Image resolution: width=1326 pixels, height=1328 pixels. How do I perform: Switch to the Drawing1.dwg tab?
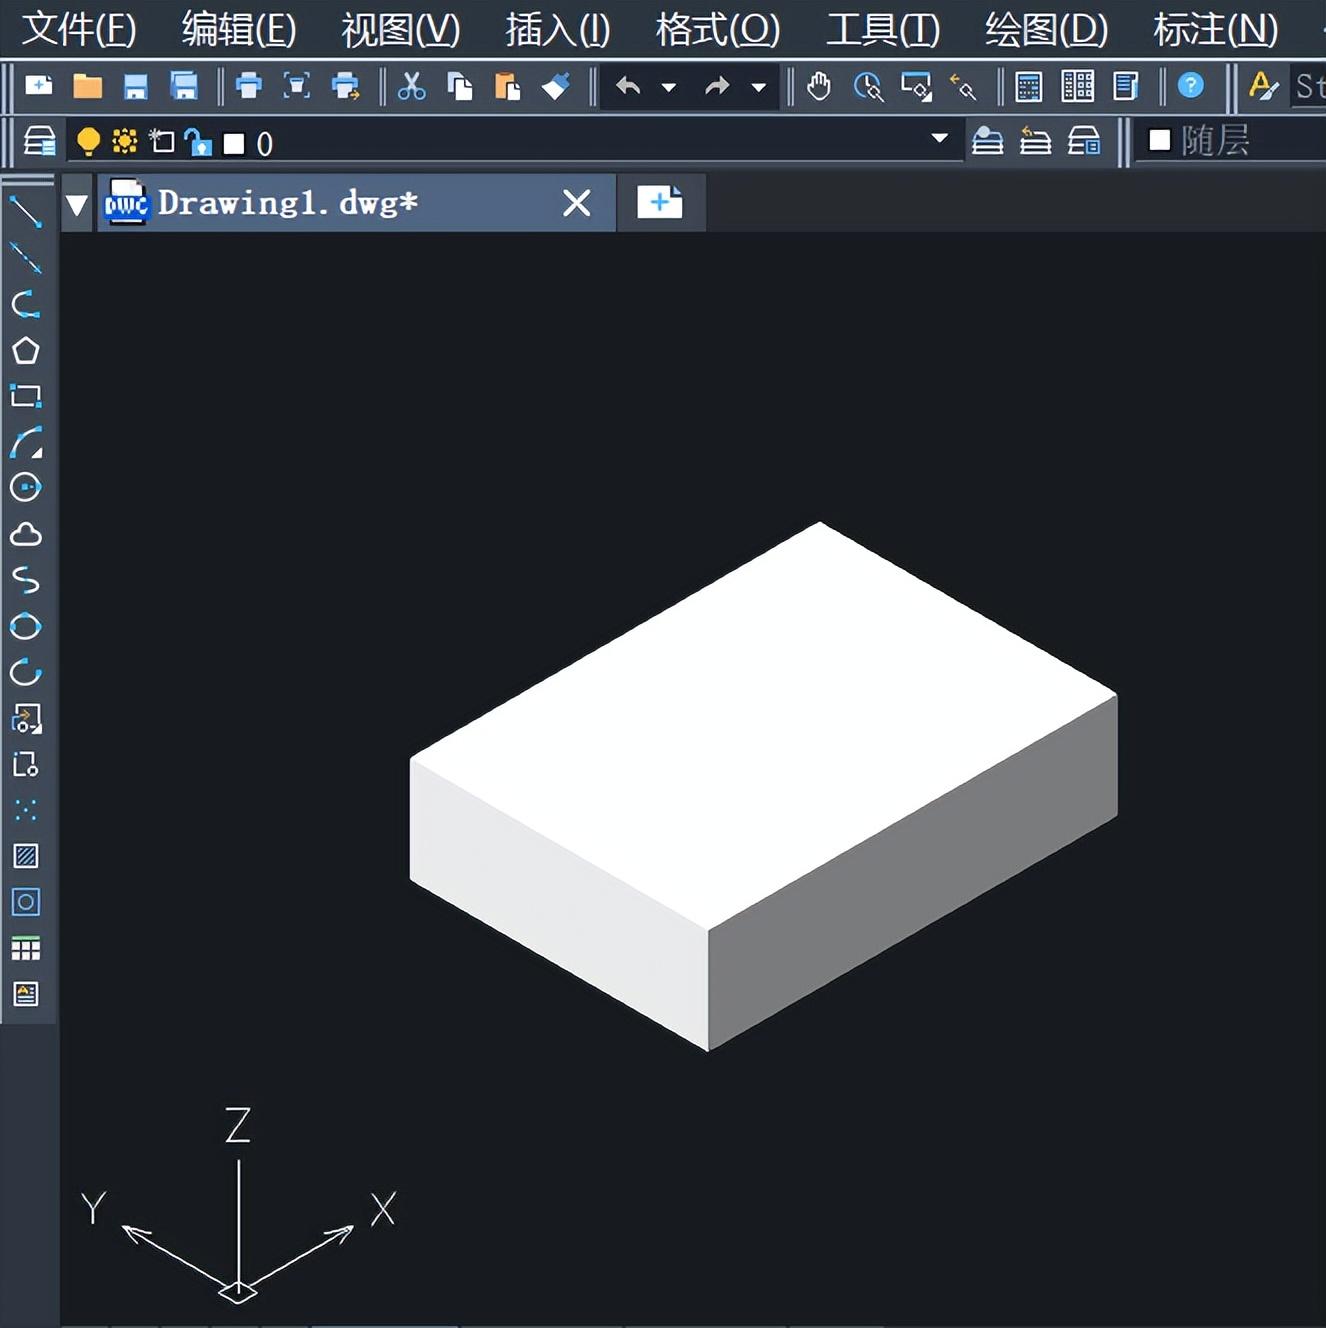pyautogui.click(x=288, y=203)
